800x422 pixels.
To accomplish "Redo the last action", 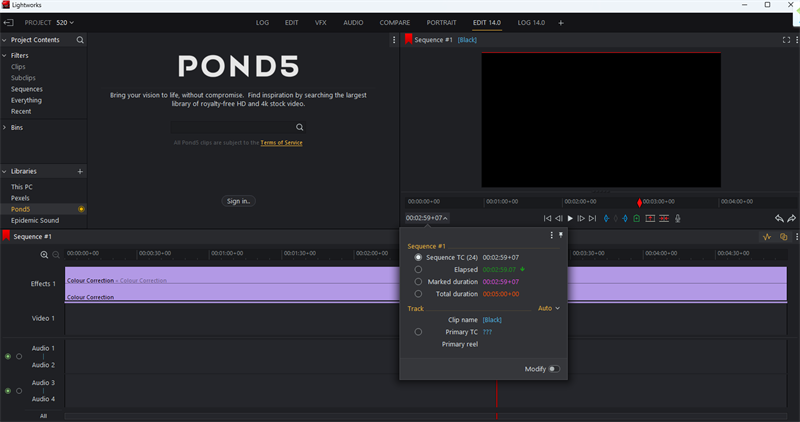I will (791, 218).
